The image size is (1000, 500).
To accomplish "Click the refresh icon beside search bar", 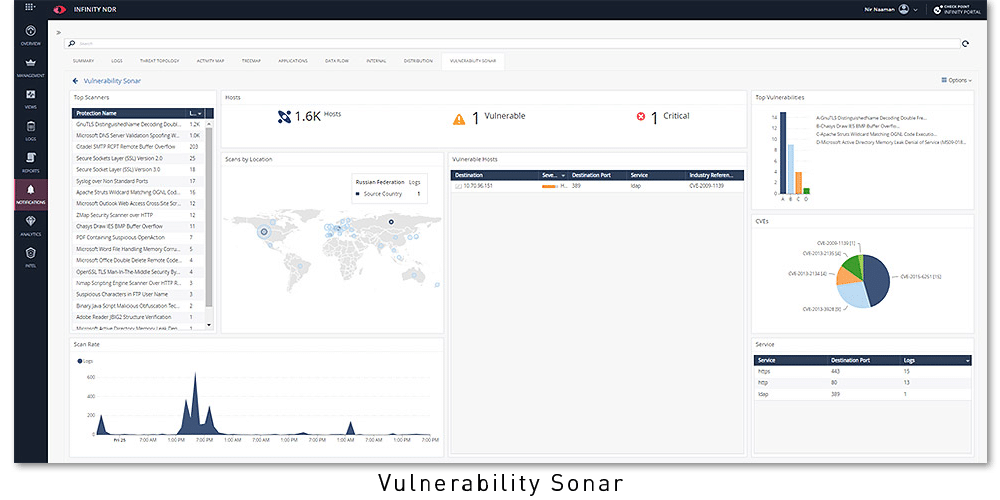I will coord(966,43).
